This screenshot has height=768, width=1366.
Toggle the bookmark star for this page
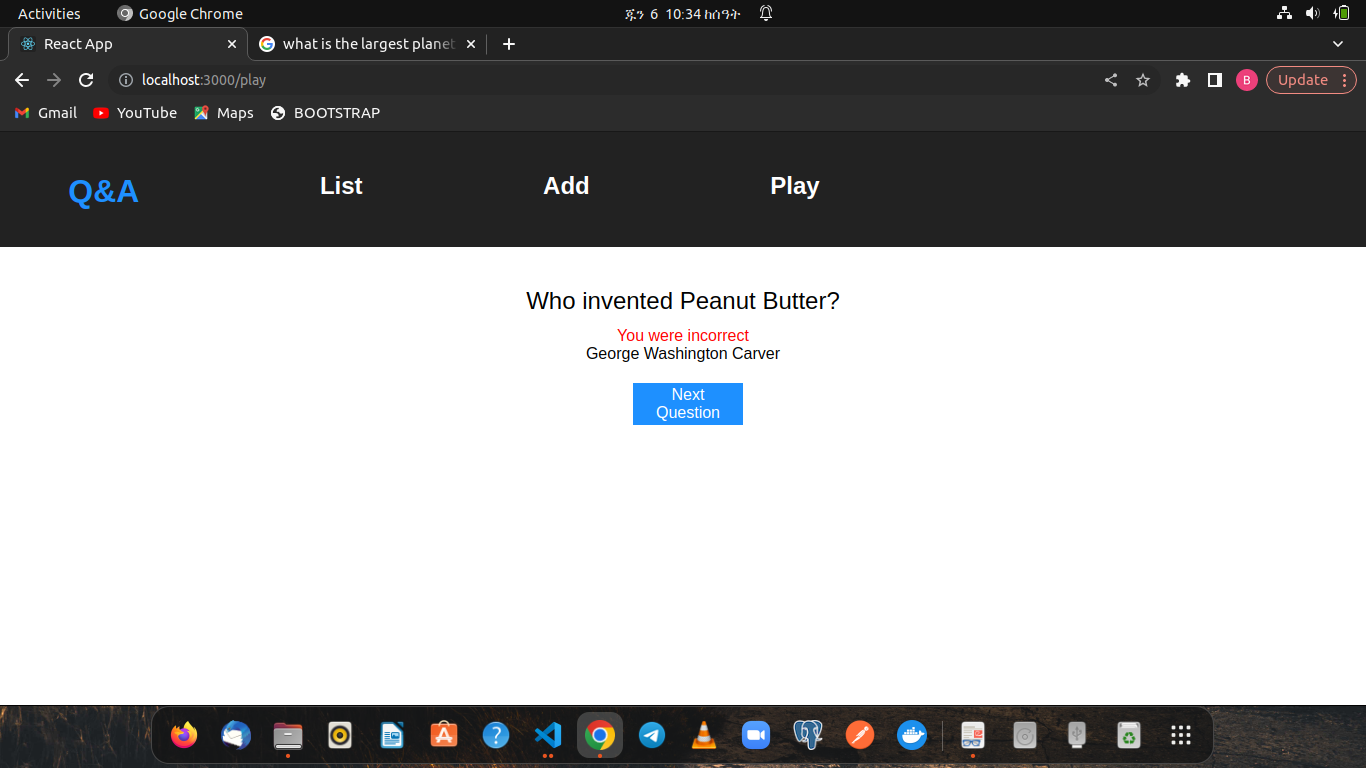[1143, 80]
